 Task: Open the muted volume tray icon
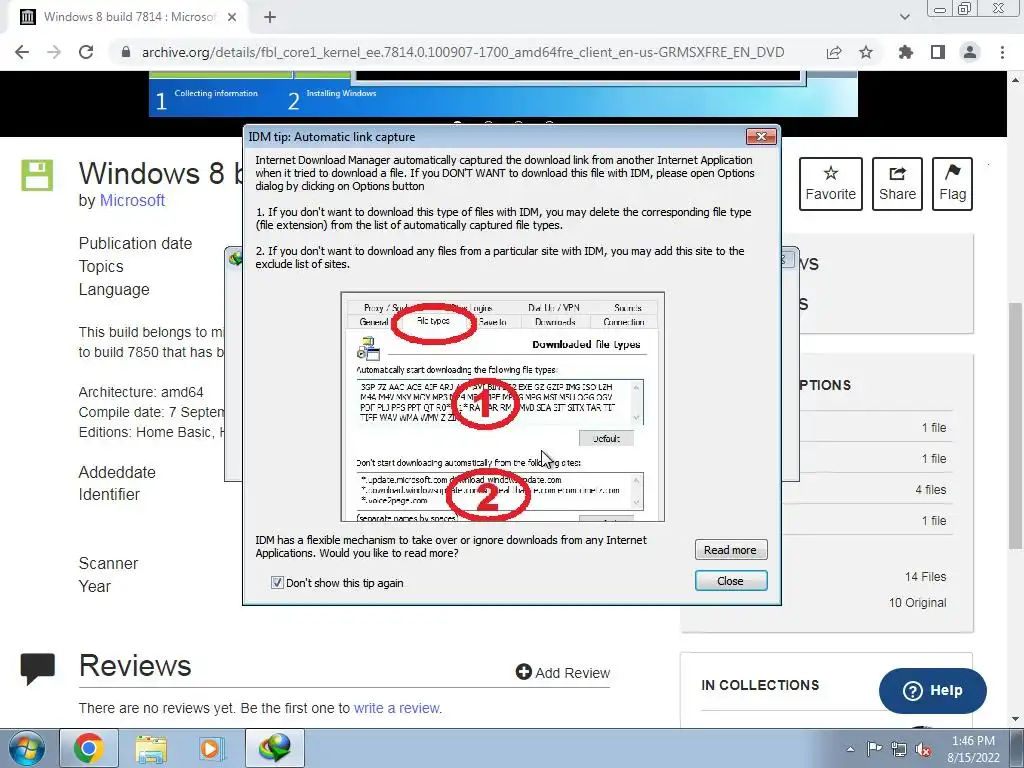coord(923,749)
